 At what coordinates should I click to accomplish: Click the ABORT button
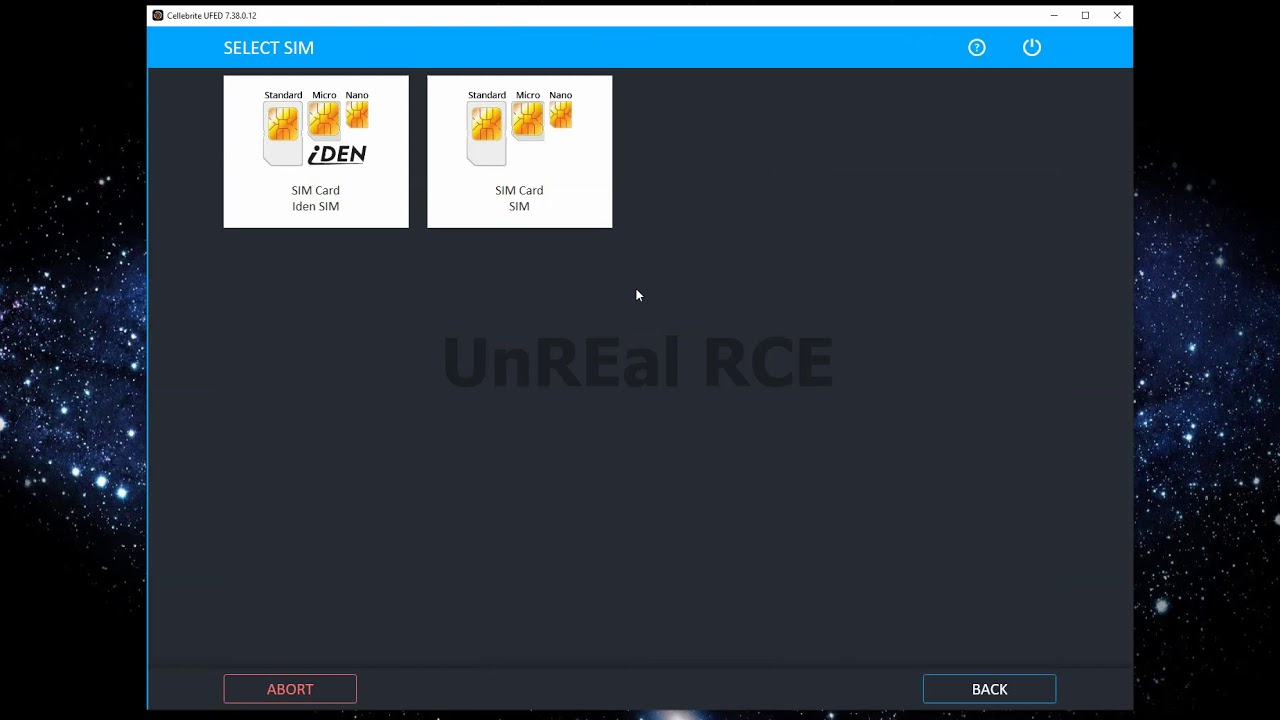[290, 689]
